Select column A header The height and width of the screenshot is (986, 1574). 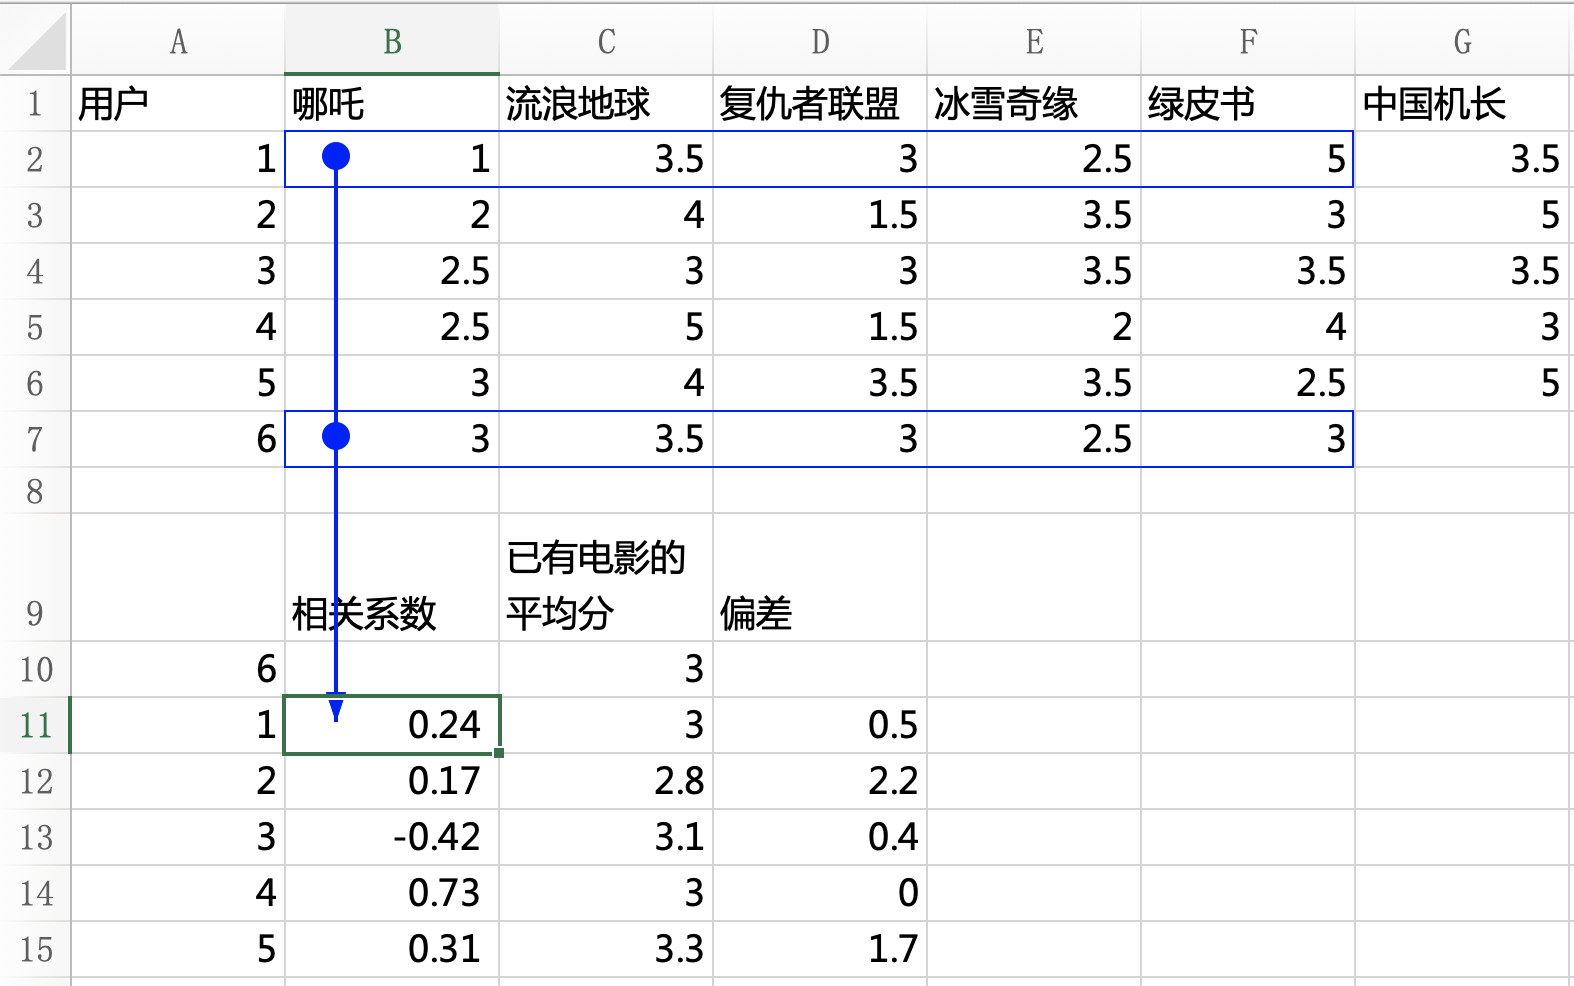pos(178,40)
